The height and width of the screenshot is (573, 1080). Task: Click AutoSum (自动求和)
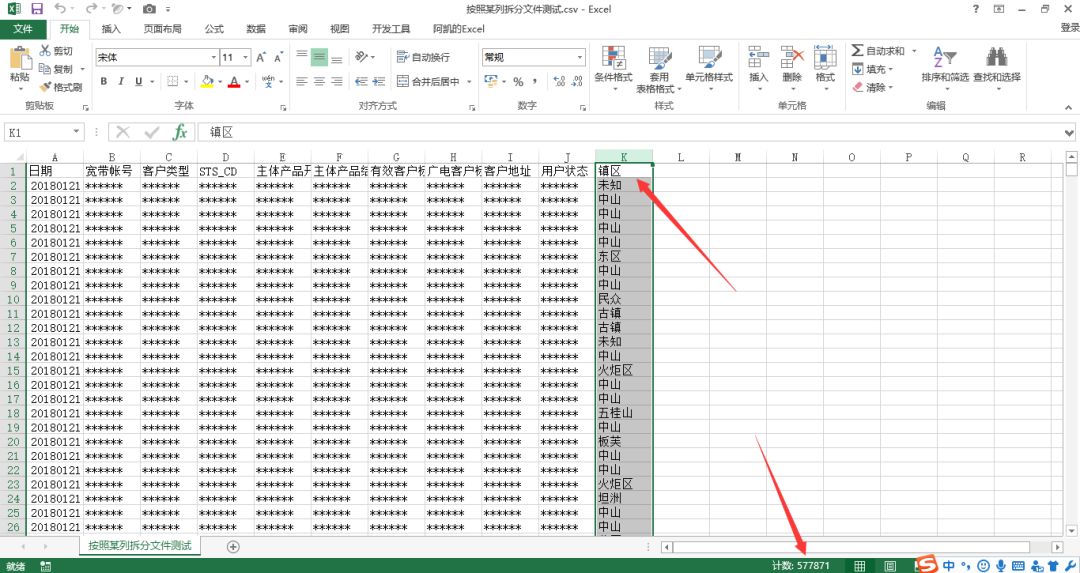tap(878, 51)
